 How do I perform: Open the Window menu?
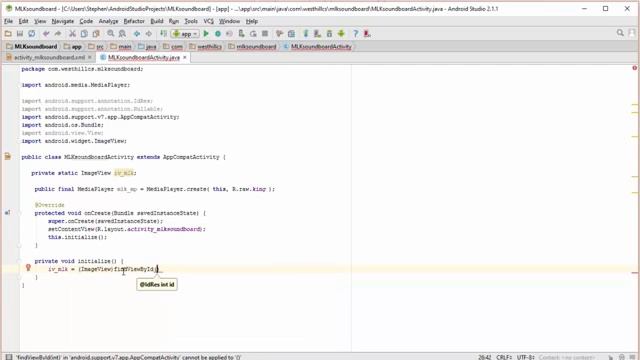(x=229, y=21)
